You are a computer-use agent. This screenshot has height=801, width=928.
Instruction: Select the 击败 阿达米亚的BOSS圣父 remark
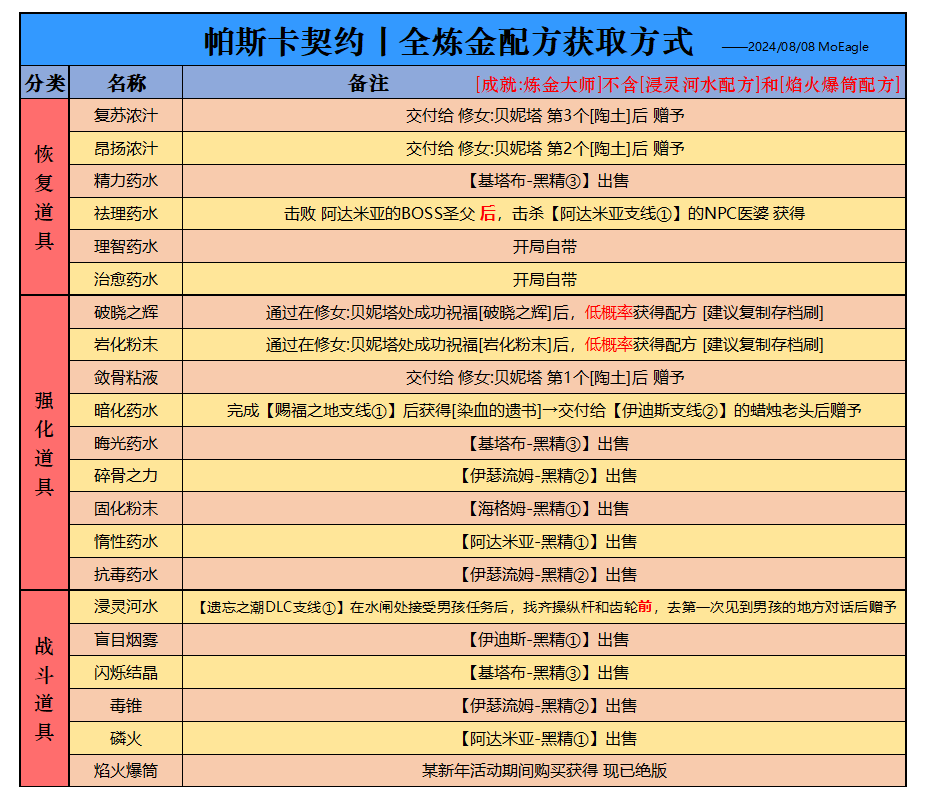pyautogui.click(x=544, y=214)
